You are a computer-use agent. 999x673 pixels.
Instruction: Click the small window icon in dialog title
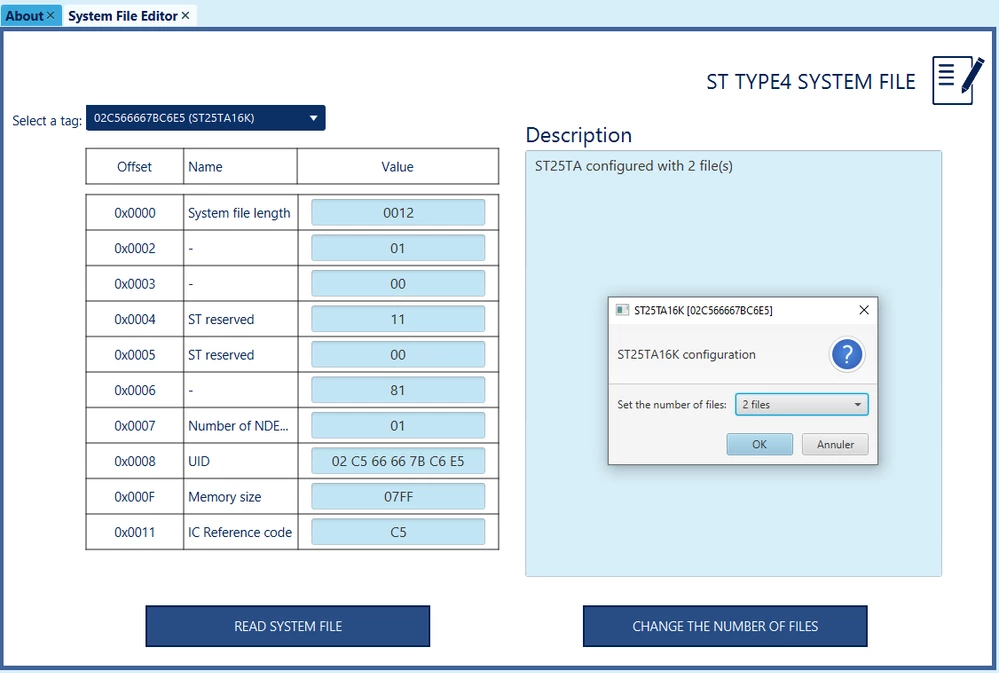tap(622, 310)
